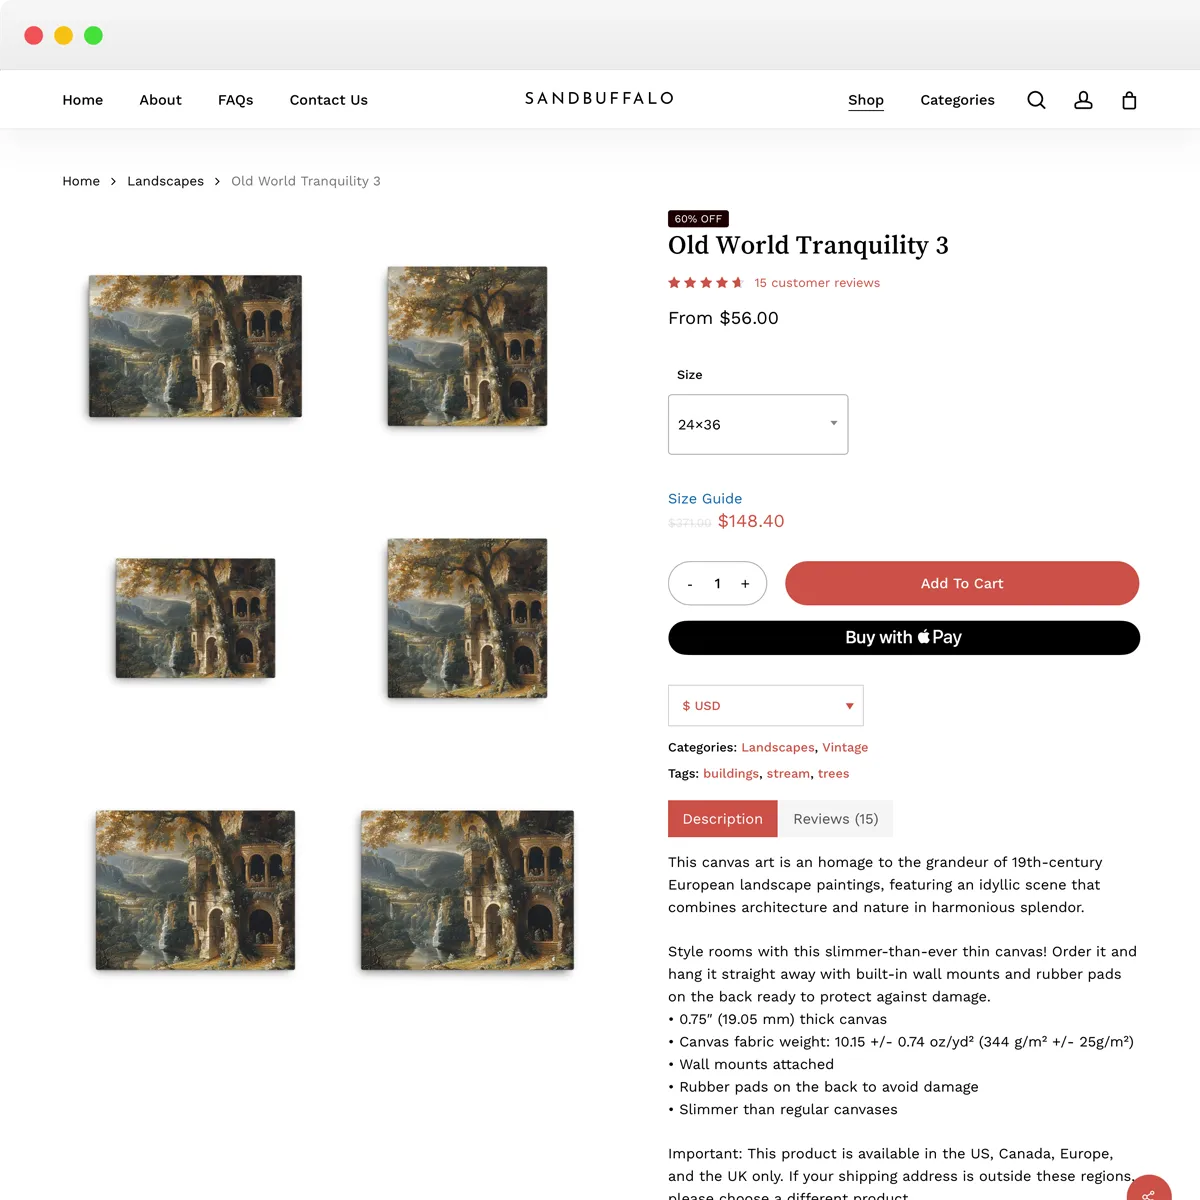Open the search icon in header

coord(1036,100)
